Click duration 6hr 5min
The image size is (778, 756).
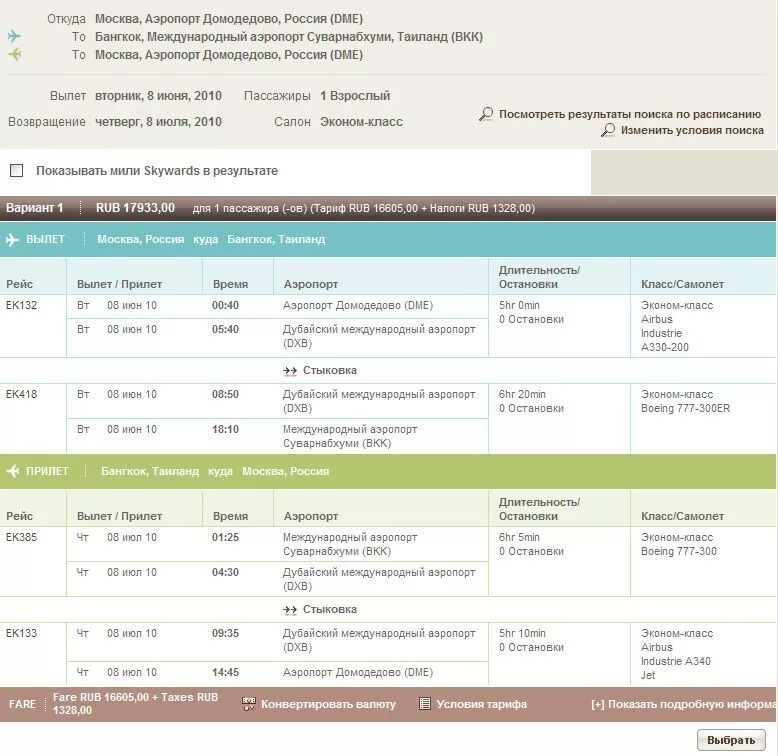point(519,537)
